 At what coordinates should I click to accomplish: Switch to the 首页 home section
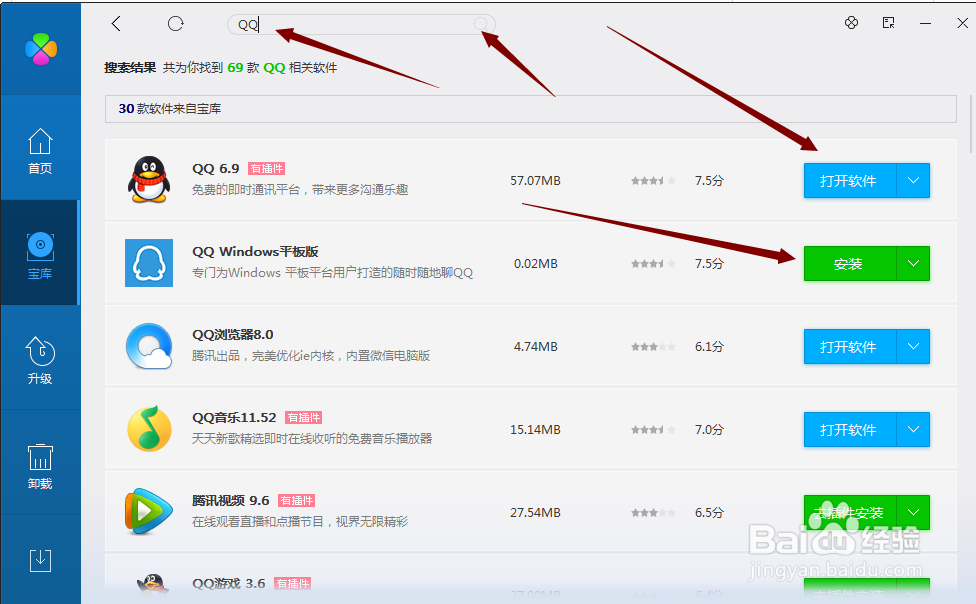coord(40,150)
